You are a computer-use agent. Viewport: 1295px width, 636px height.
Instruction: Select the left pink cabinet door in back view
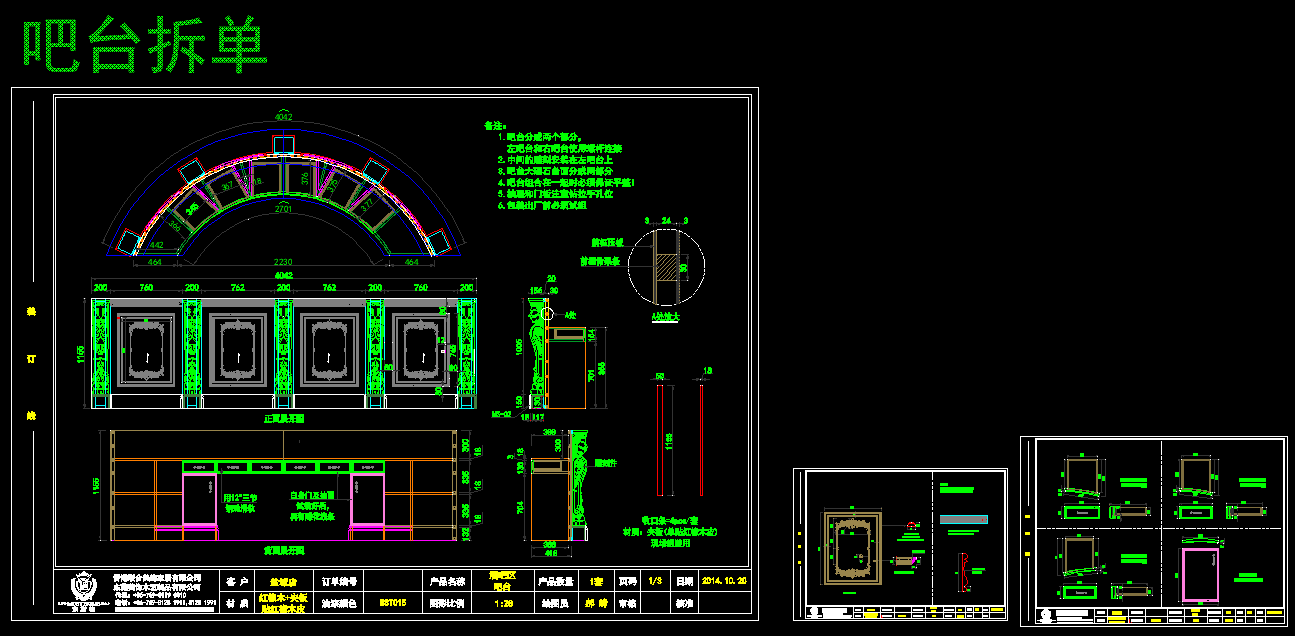(199, 499)
